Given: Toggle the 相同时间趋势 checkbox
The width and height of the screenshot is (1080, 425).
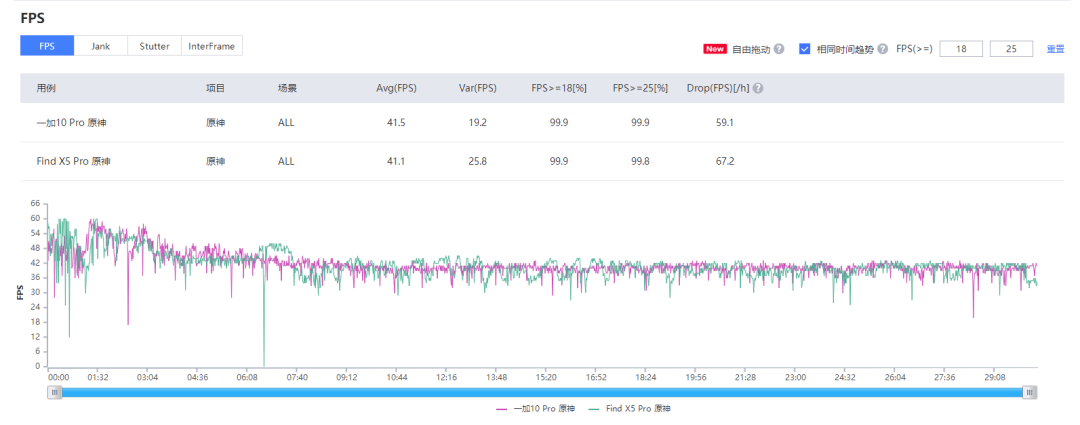Looking at the screenshot, I should point(805,49).
